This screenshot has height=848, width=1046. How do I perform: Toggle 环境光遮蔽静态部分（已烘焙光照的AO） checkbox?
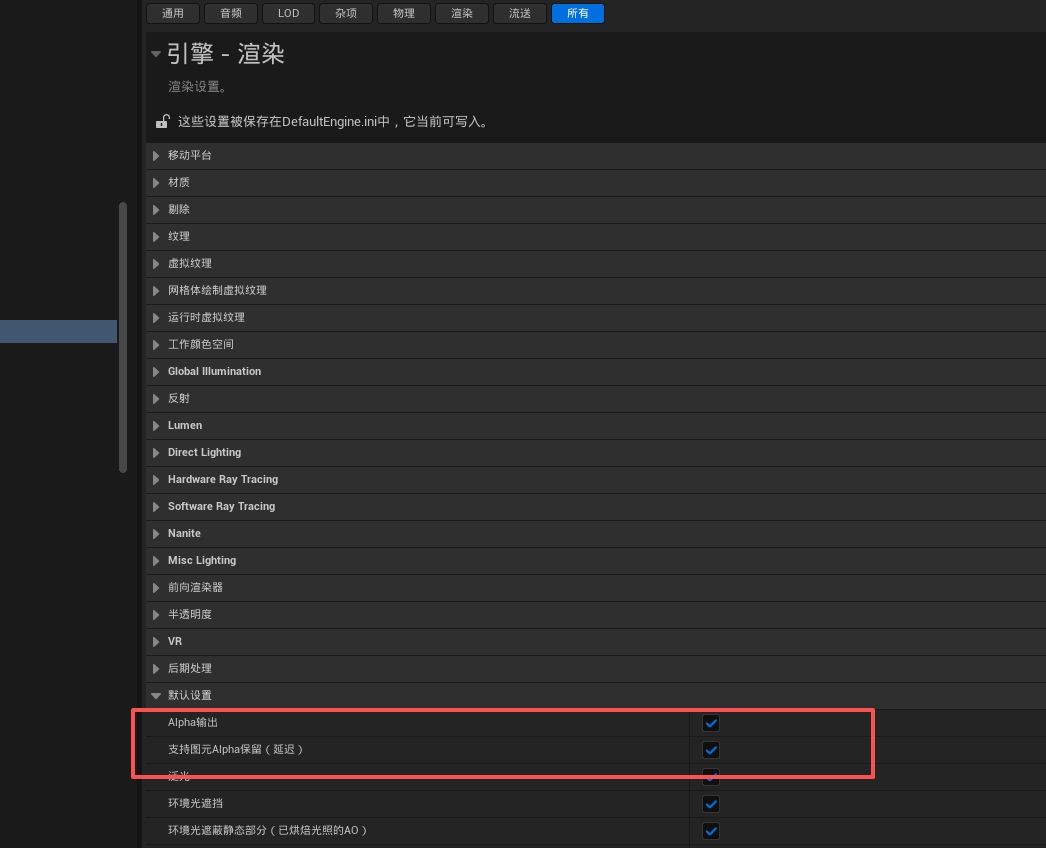pos(711,831)
